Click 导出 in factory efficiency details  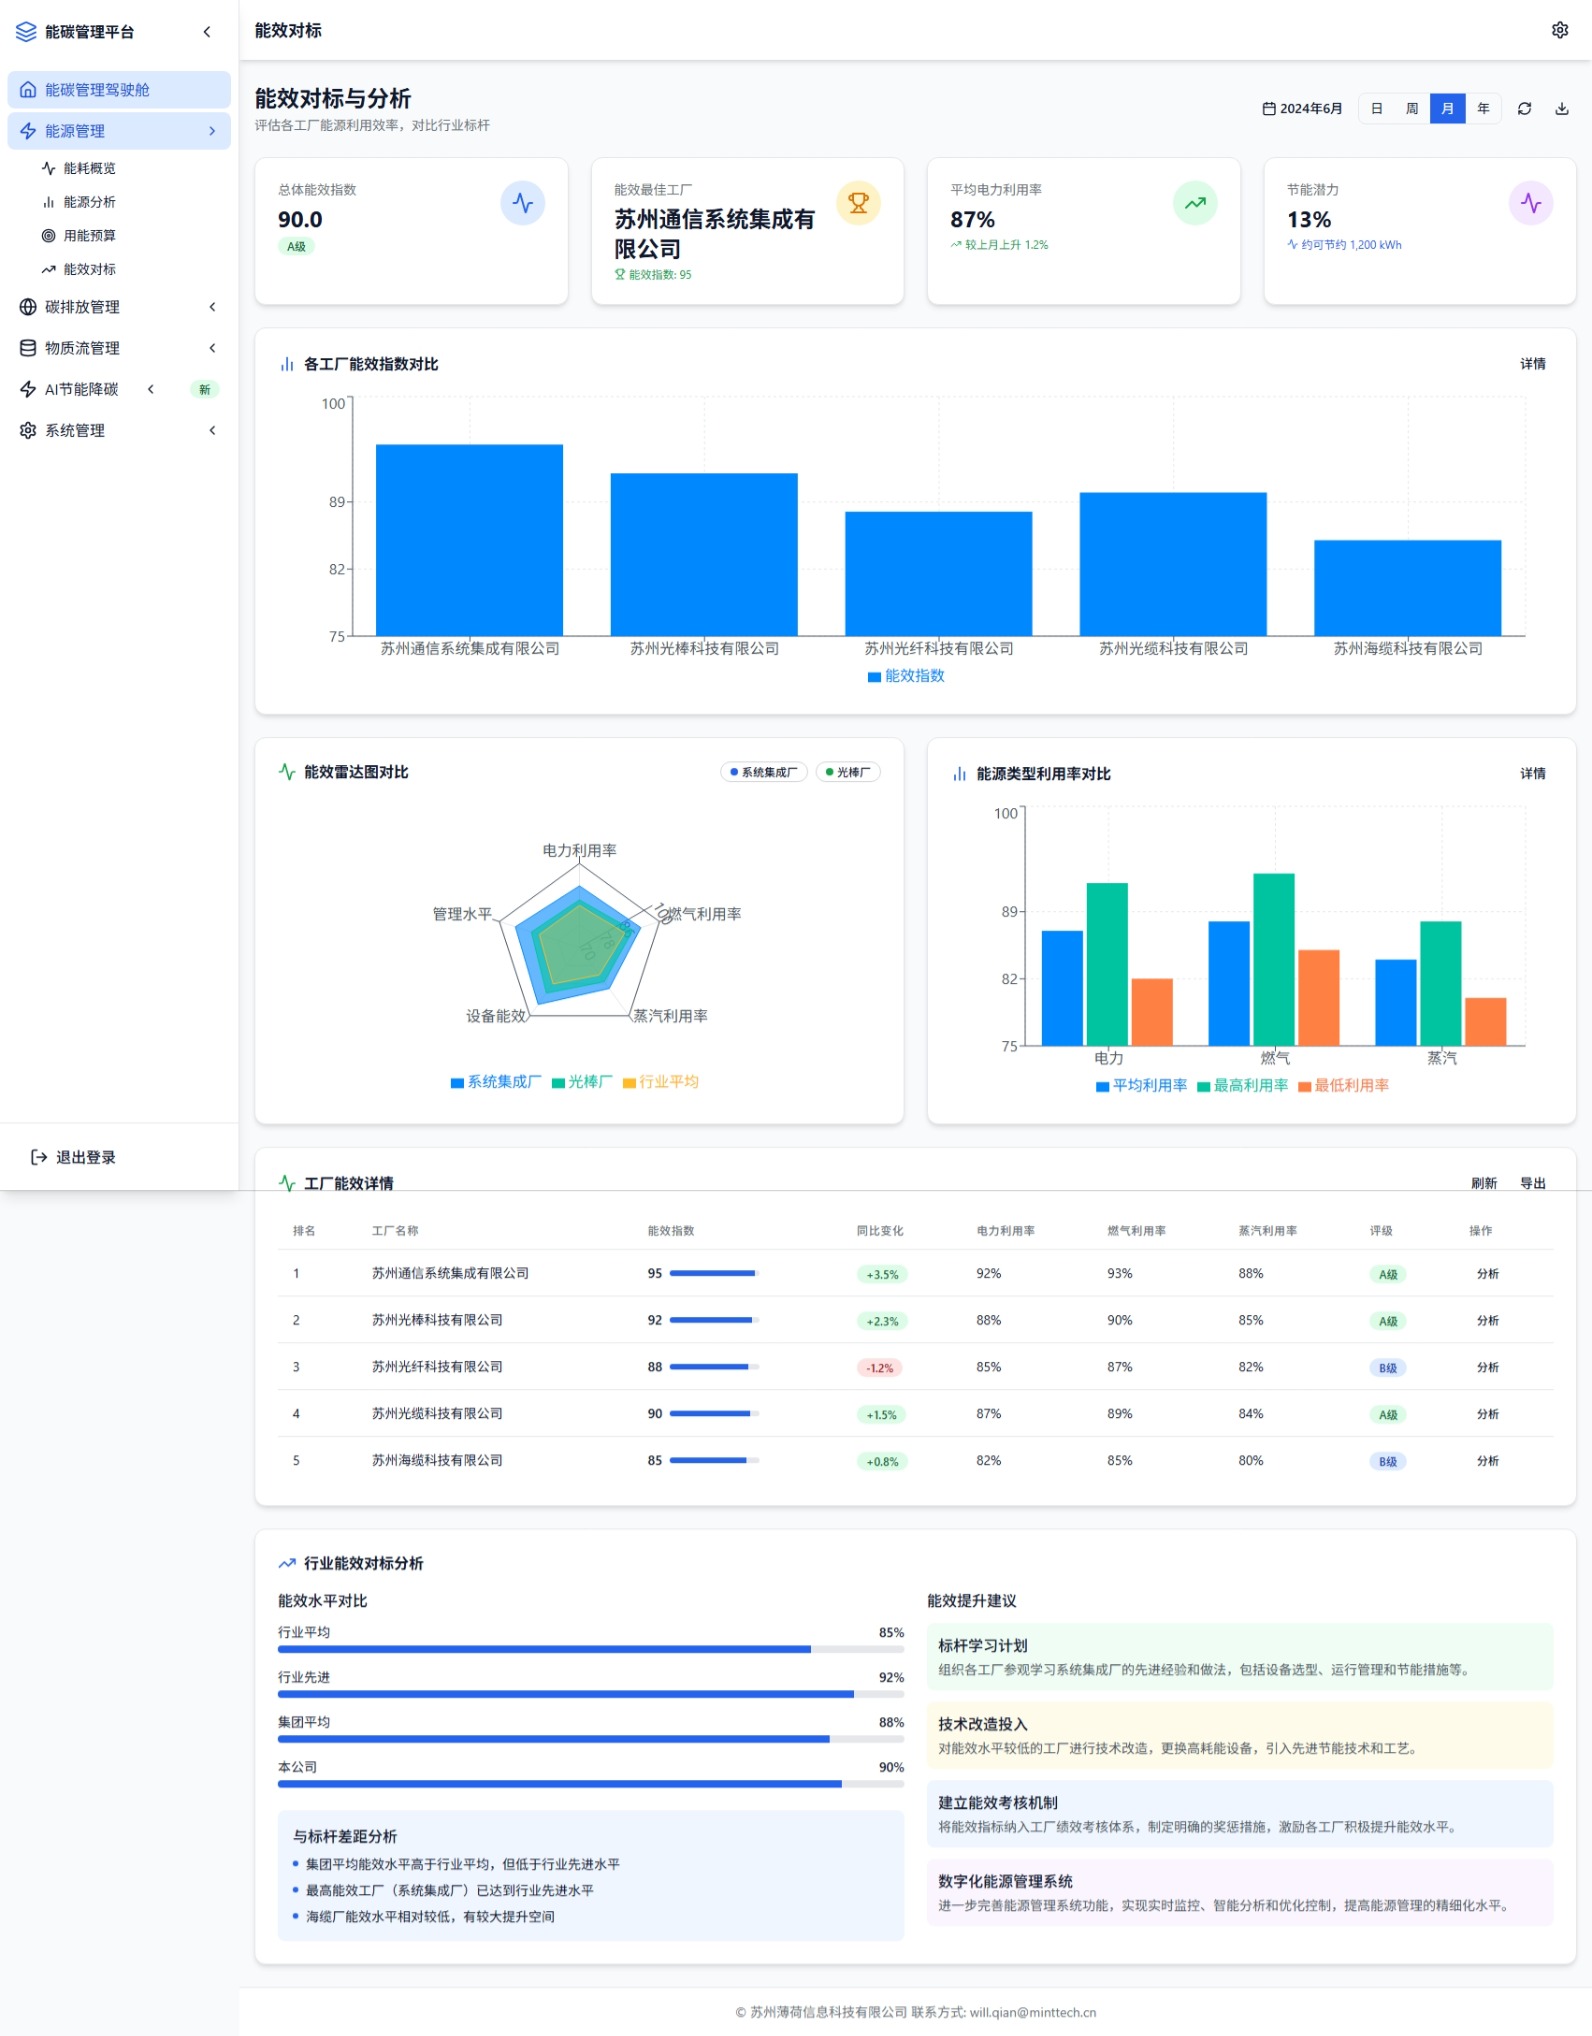pos(1532,1183)
